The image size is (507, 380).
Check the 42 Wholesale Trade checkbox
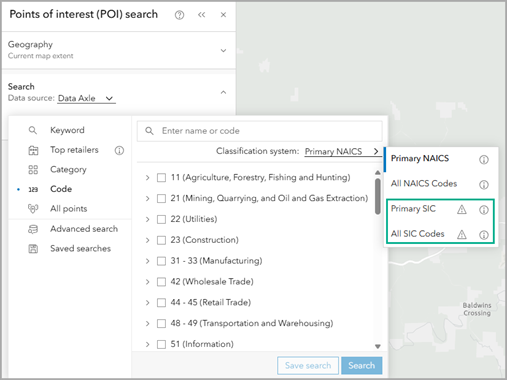[161, 282]
